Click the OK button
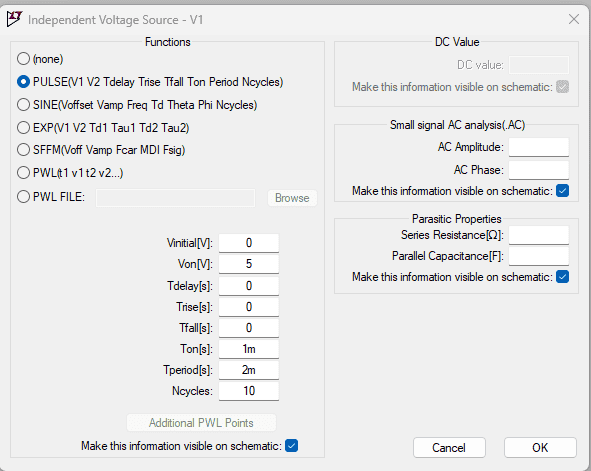591x471 pixels. (540, 448)
